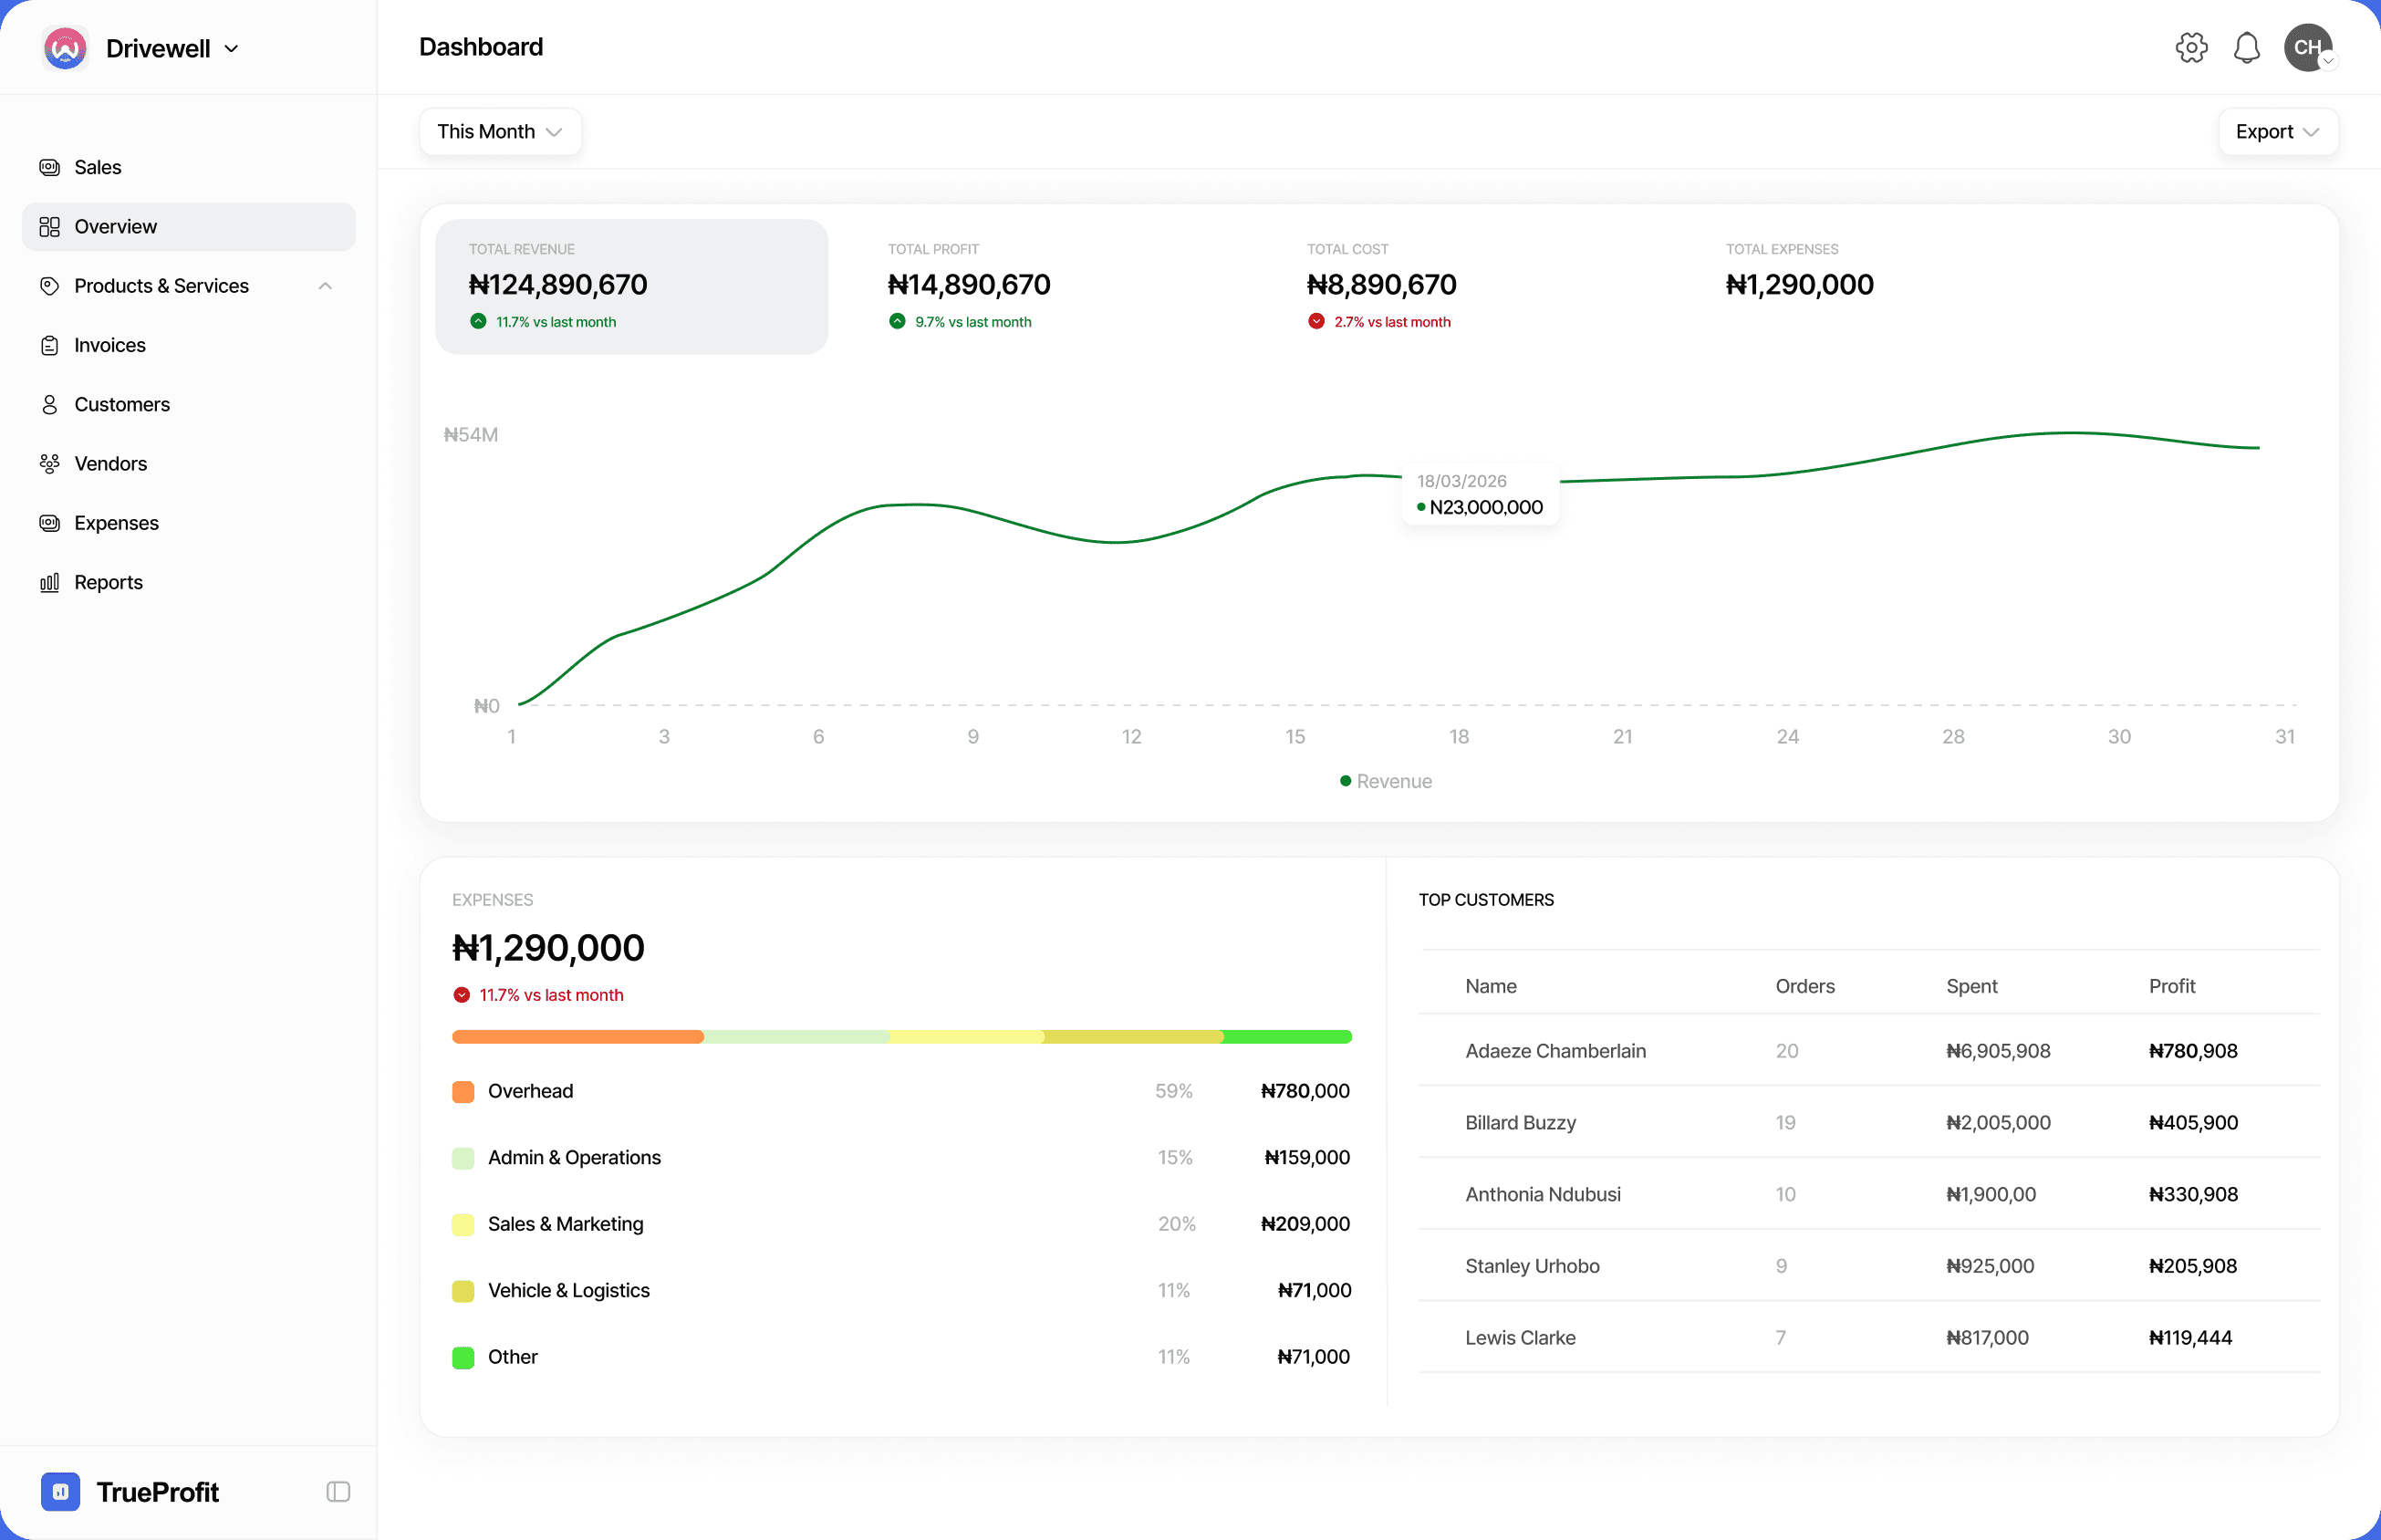Collapse Products & Services chevron
Screen dimensions: 2381x1540
click(325, 286)
